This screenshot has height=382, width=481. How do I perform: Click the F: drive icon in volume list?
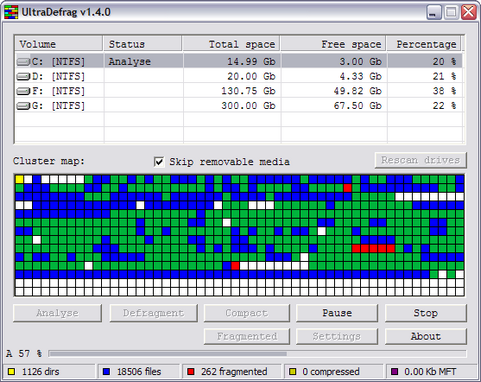[23, 91]
